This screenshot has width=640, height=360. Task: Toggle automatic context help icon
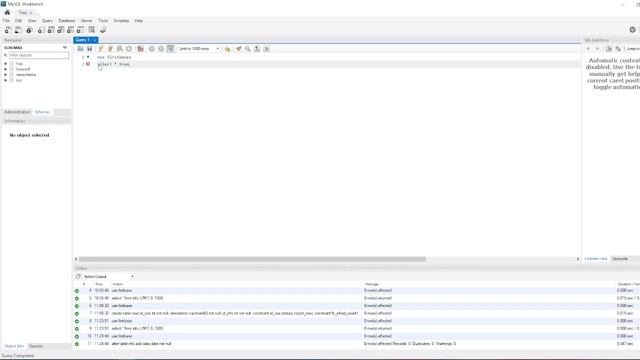(618, 49)
